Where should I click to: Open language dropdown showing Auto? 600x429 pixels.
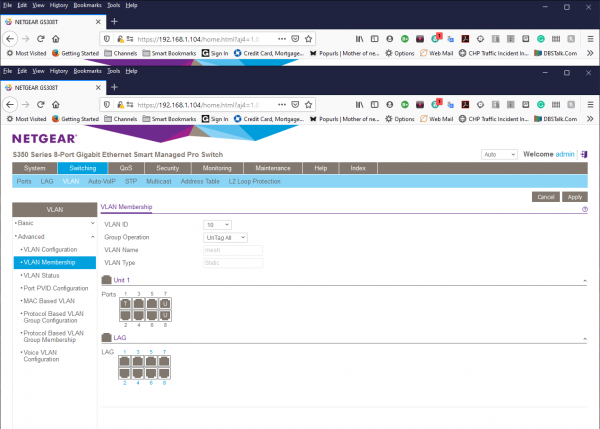coord(499,154)
